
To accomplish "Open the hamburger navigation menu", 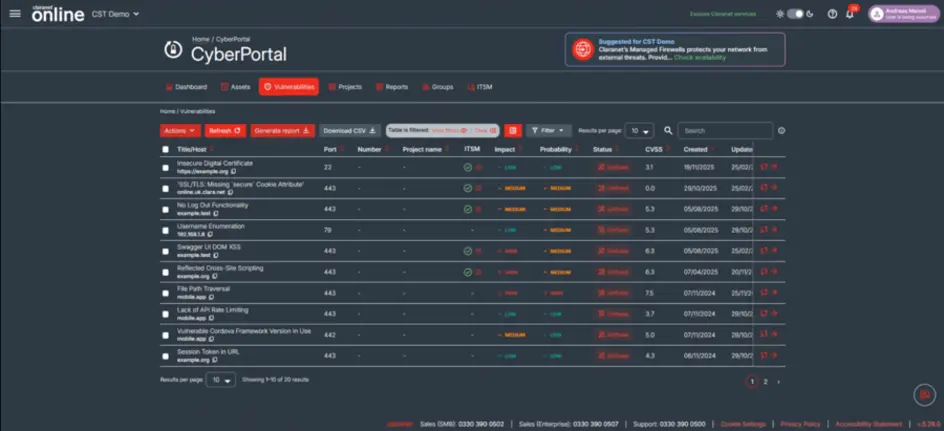I will point(15,14).
